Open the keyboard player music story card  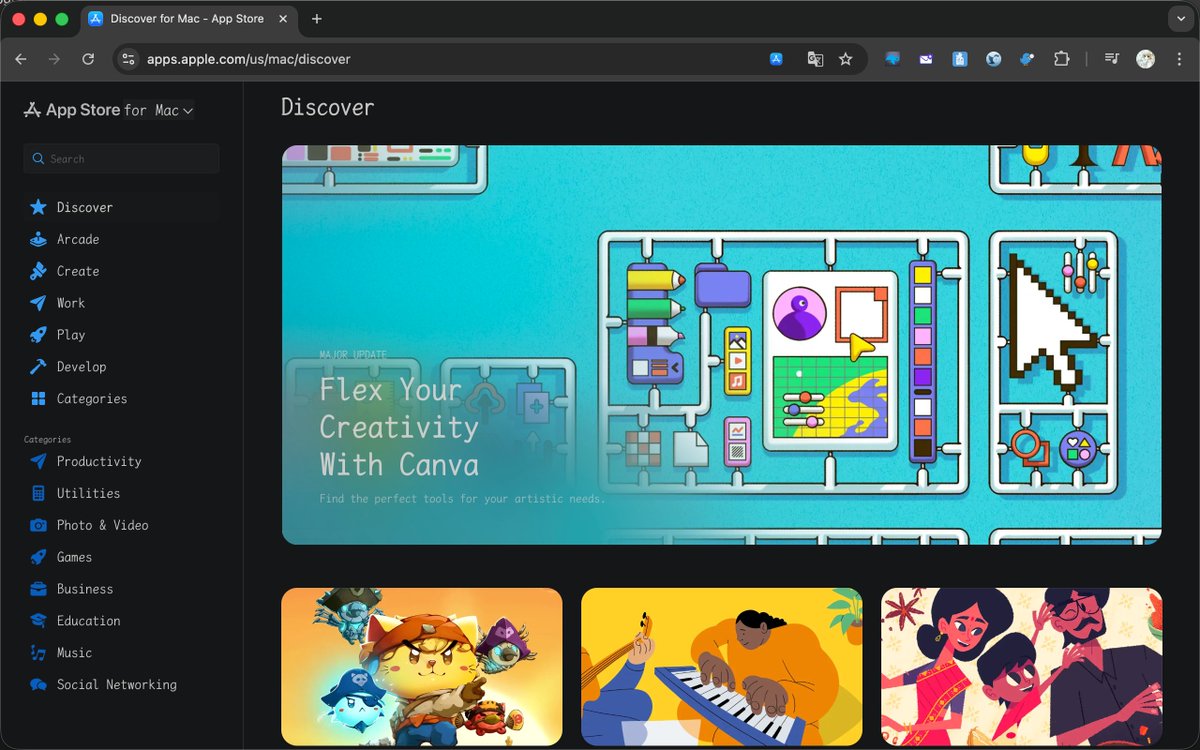tap(721, 666)
